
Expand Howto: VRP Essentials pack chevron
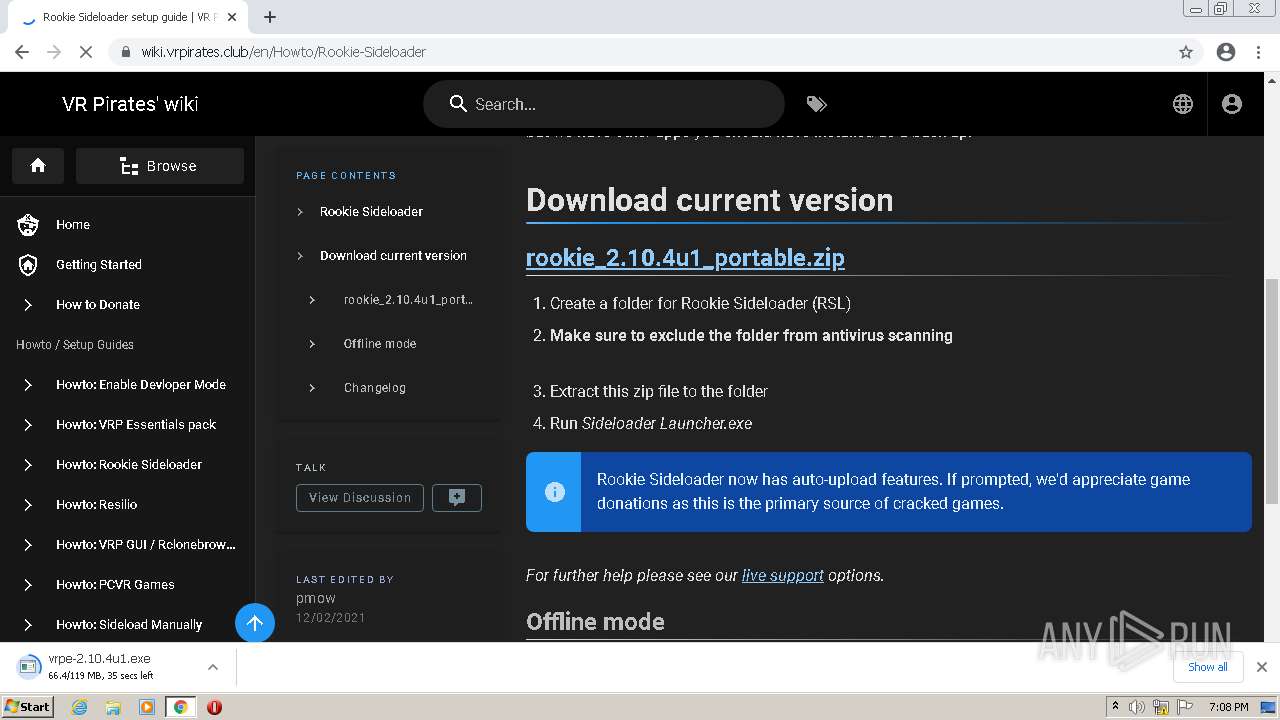28,425
